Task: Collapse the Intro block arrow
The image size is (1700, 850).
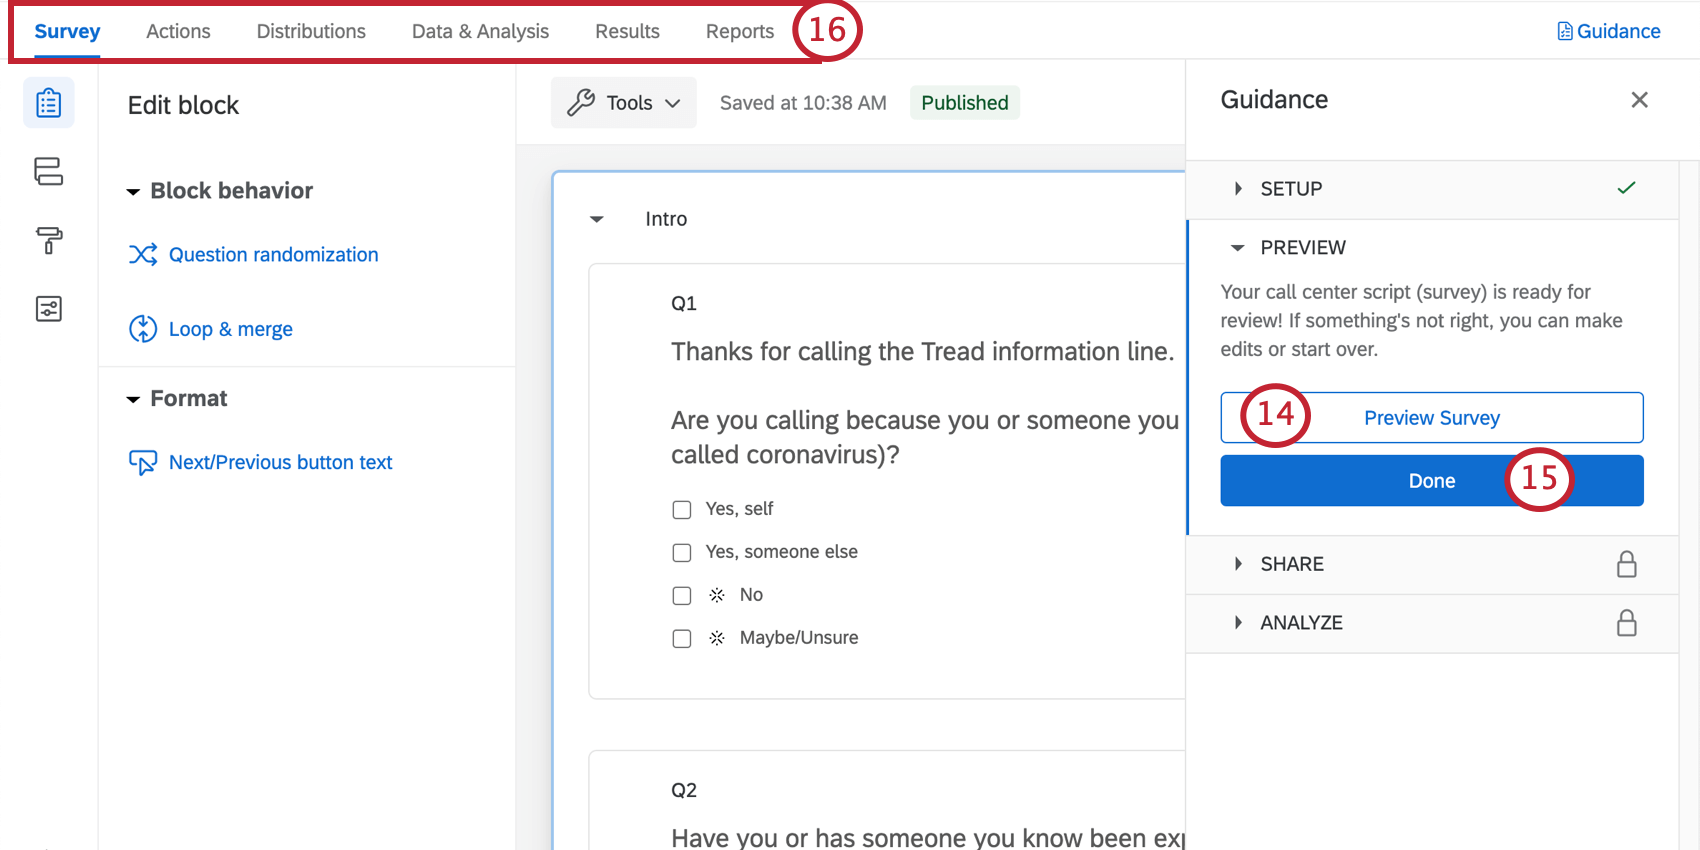Action: coord(597,219)
